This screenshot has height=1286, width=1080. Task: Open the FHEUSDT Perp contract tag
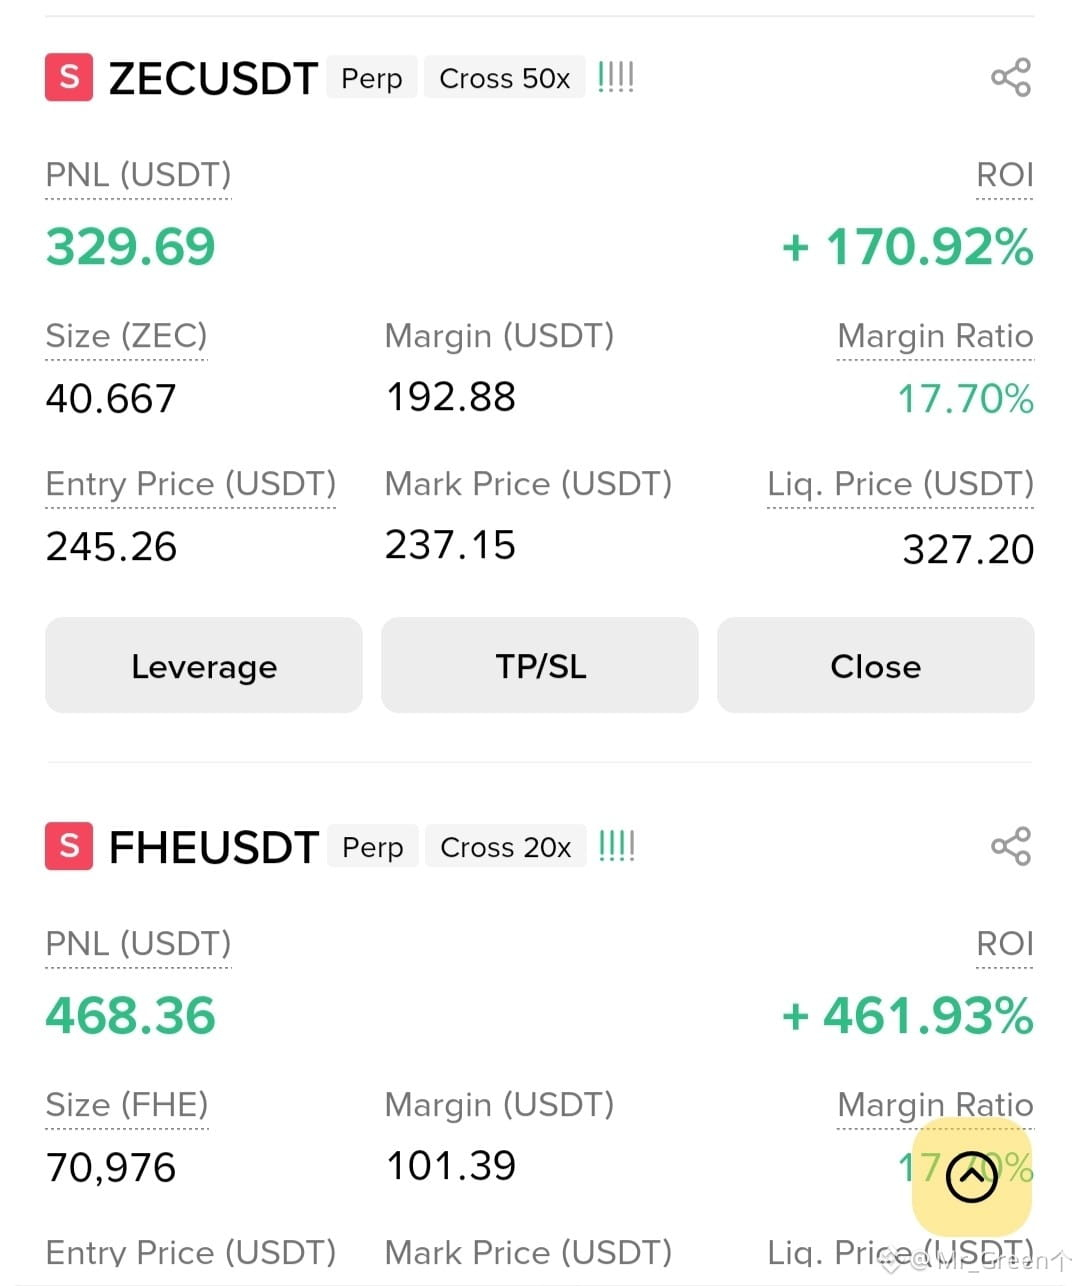pos(372,847)
